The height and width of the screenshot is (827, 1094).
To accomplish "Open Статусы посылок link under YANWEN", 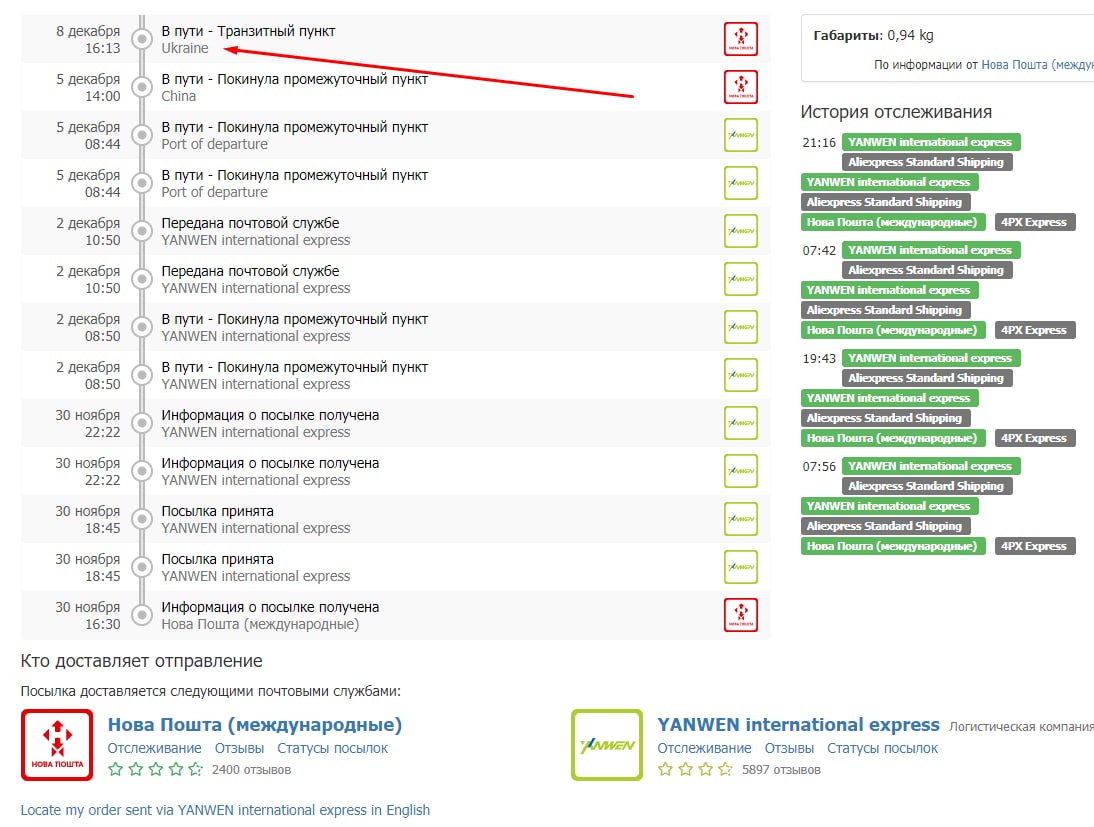I will 882,748.
